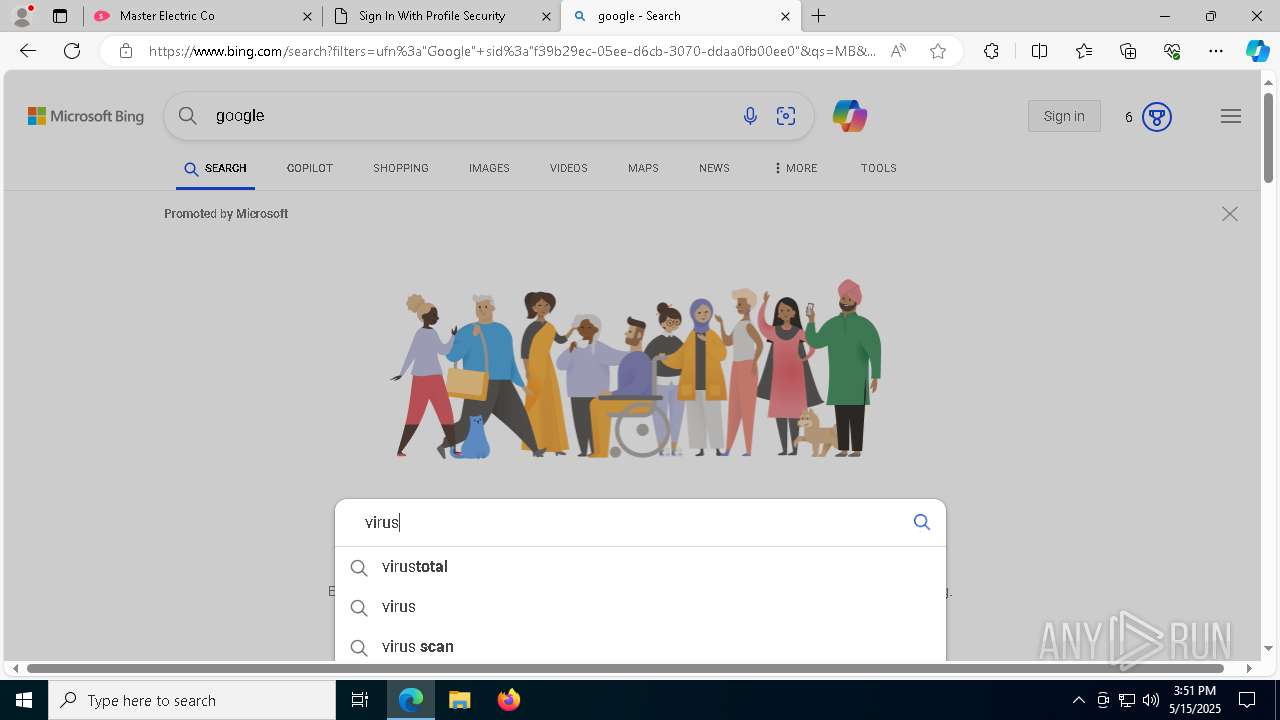1280x720 pixels.
Task: Switch to Master Electric Co tab
Action: point(202,16)
